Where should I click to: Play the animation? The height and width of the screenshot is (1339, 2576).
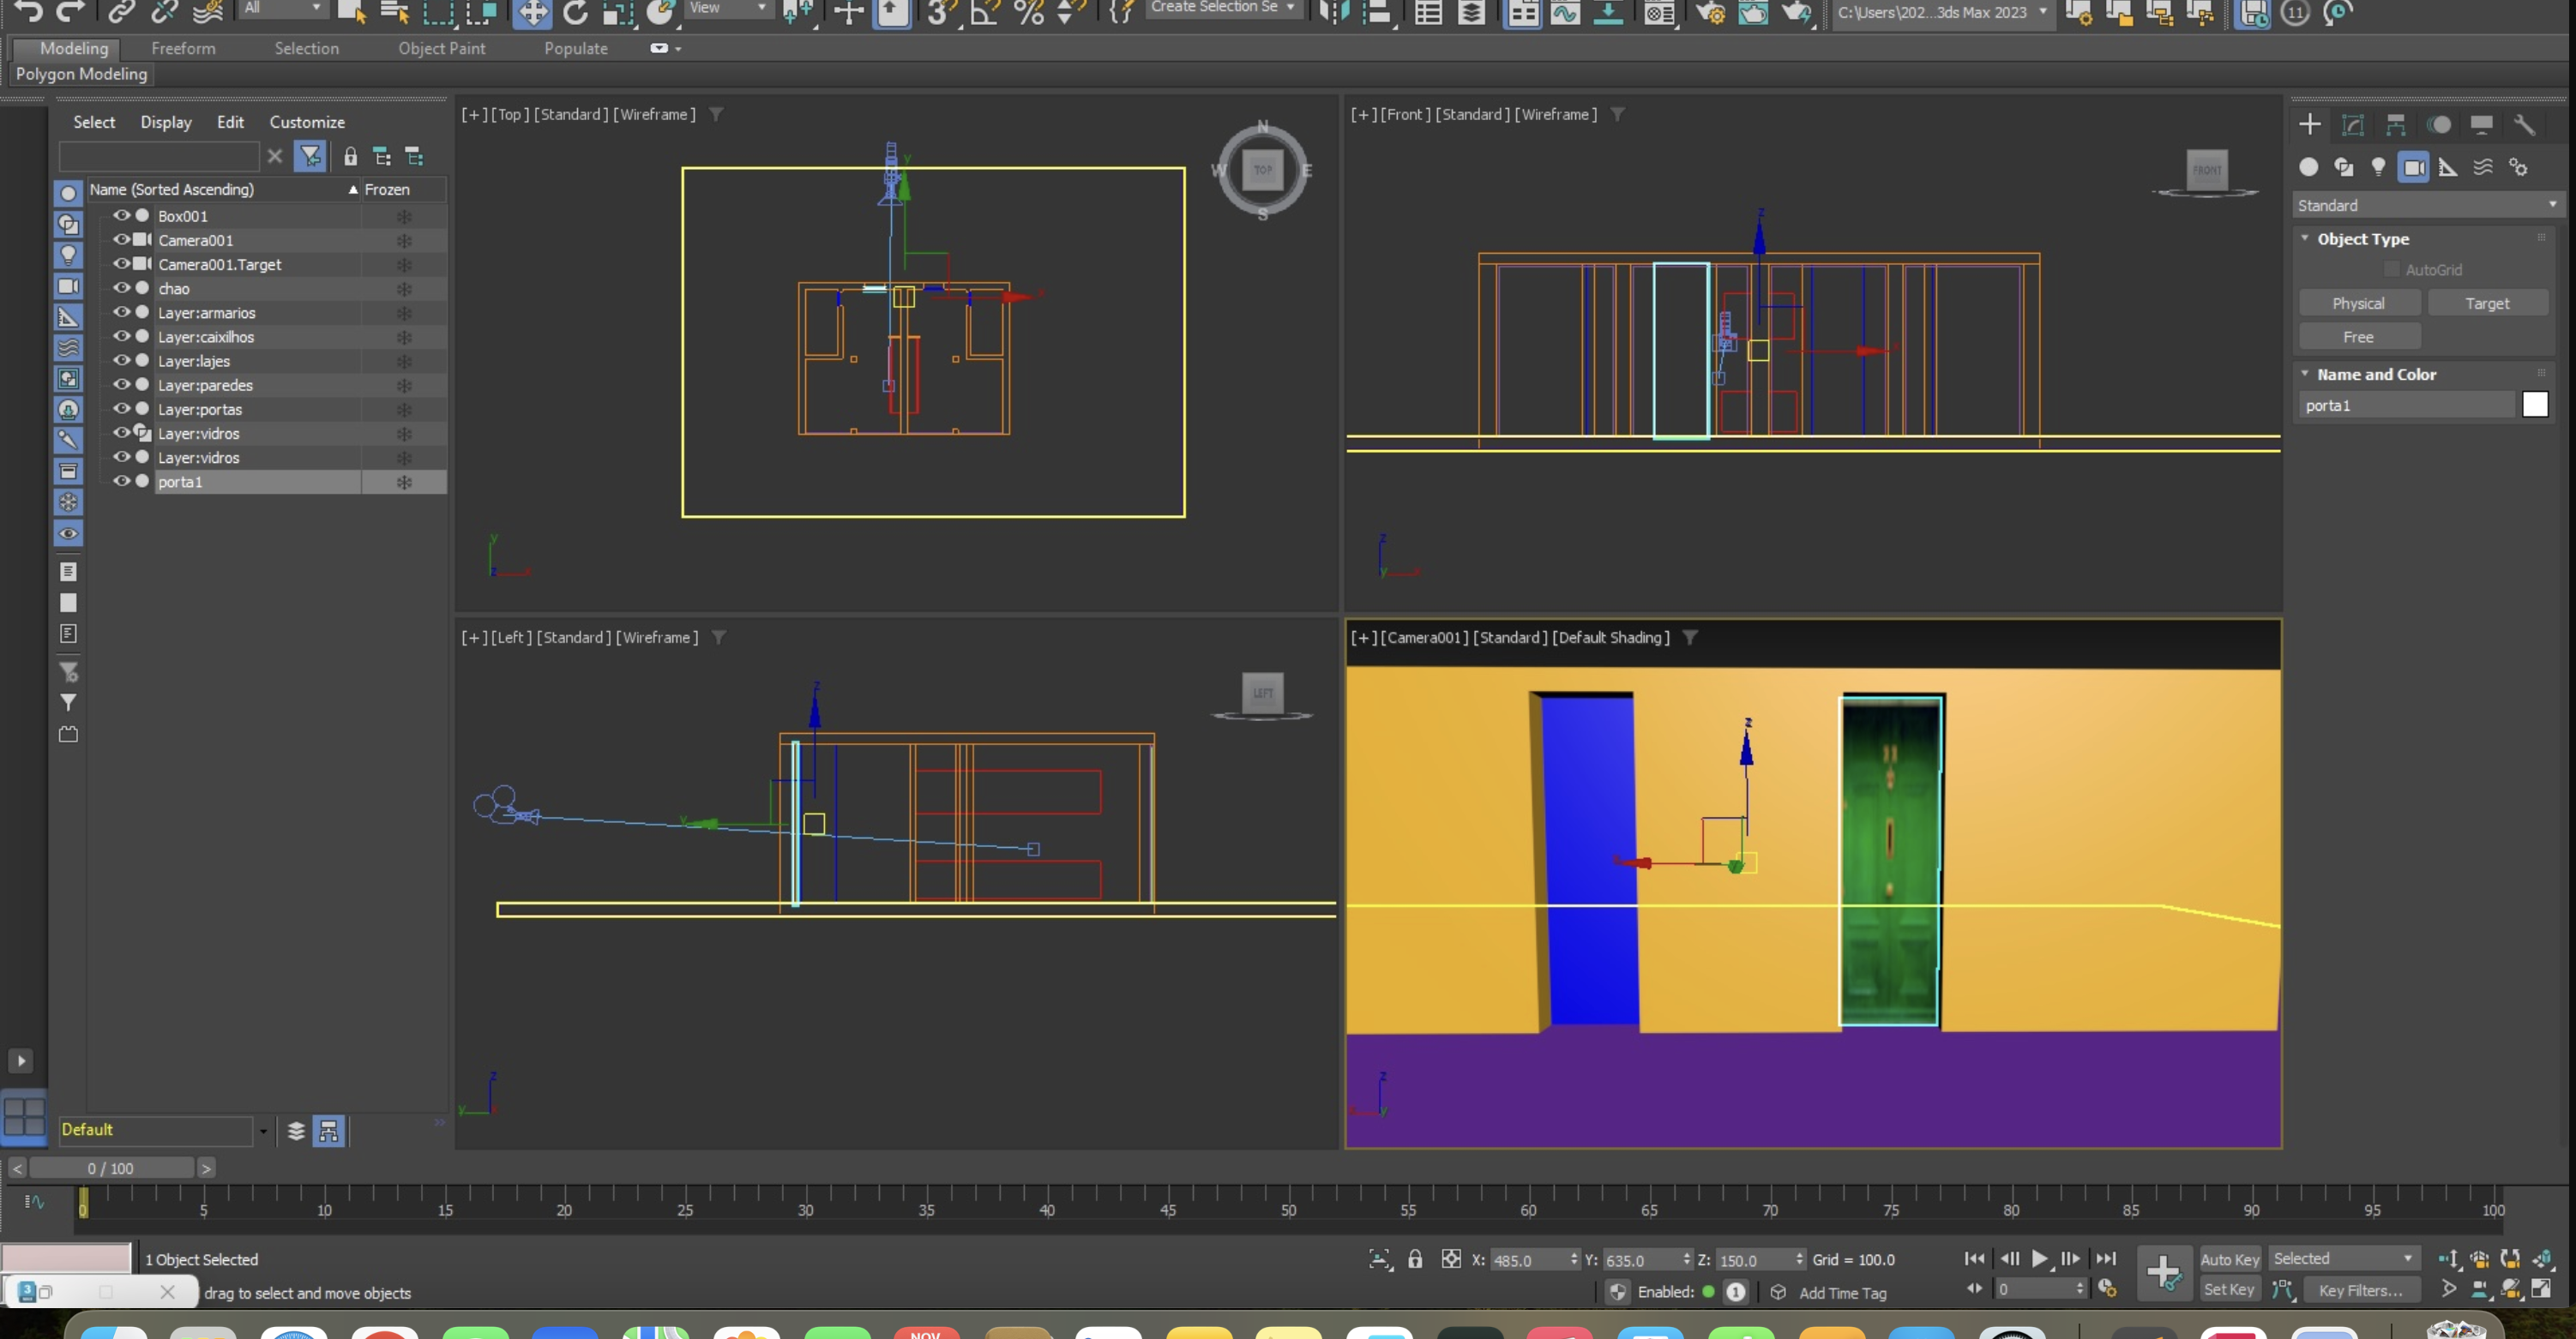[x=2039, y=1259]
